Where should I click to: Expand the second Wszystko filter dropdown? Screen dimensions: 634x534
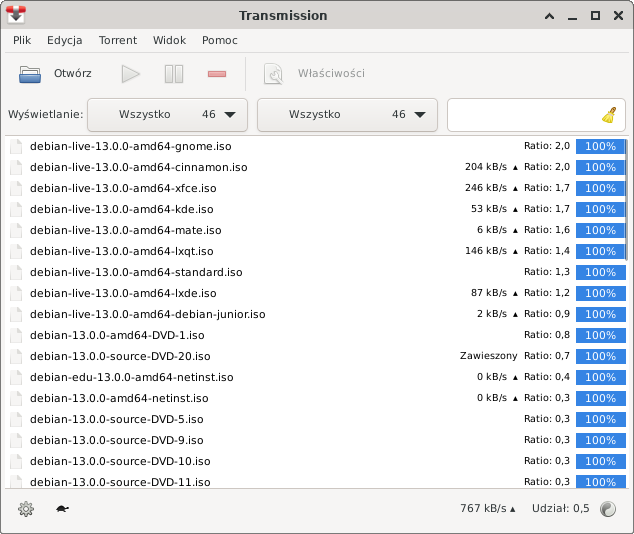click(347, 115)
